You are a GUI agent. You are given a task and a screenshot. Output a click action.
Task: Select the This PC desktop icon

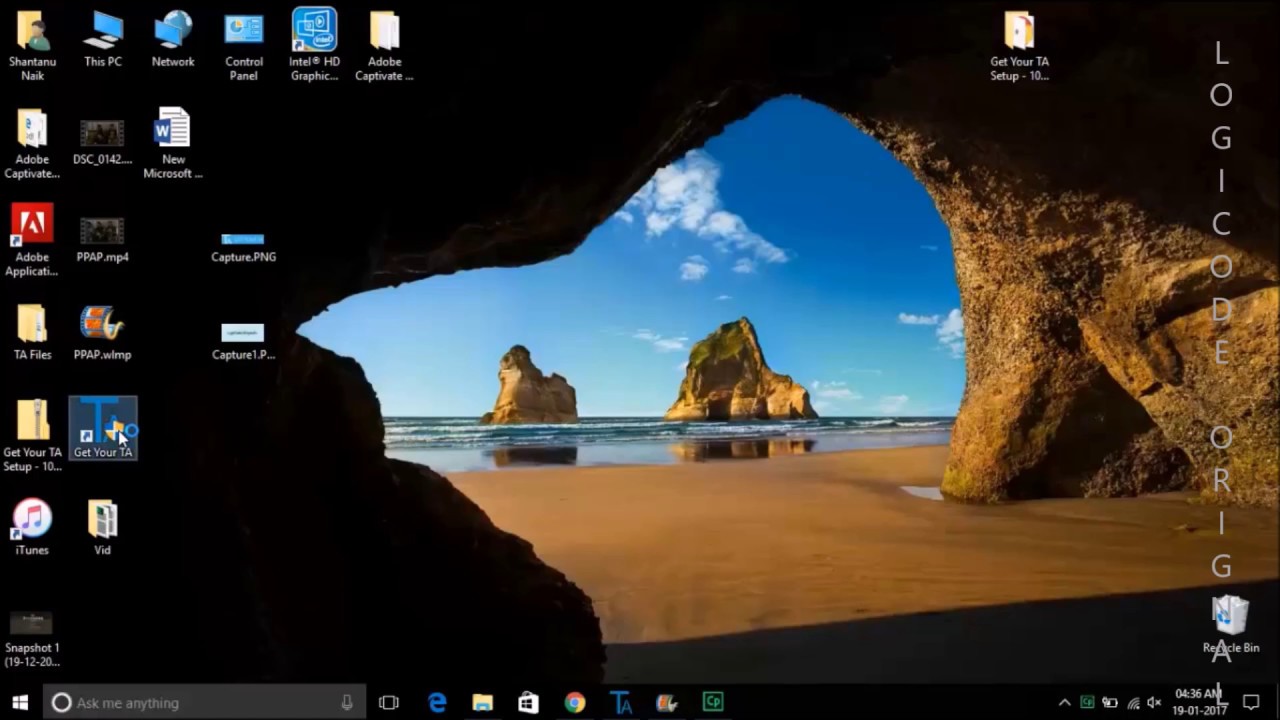tap(102, 41)
